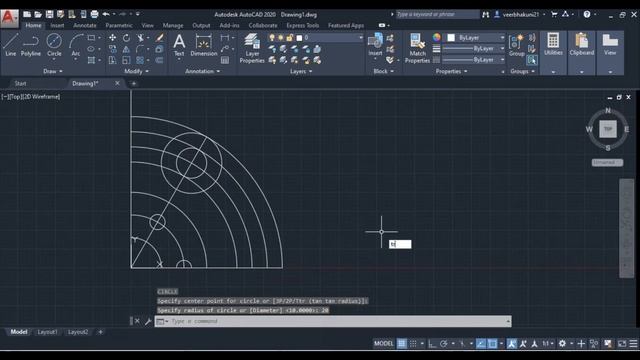Toggle grid display in status bar
This screenshot has height=360, width=640.
pos(402,344)
